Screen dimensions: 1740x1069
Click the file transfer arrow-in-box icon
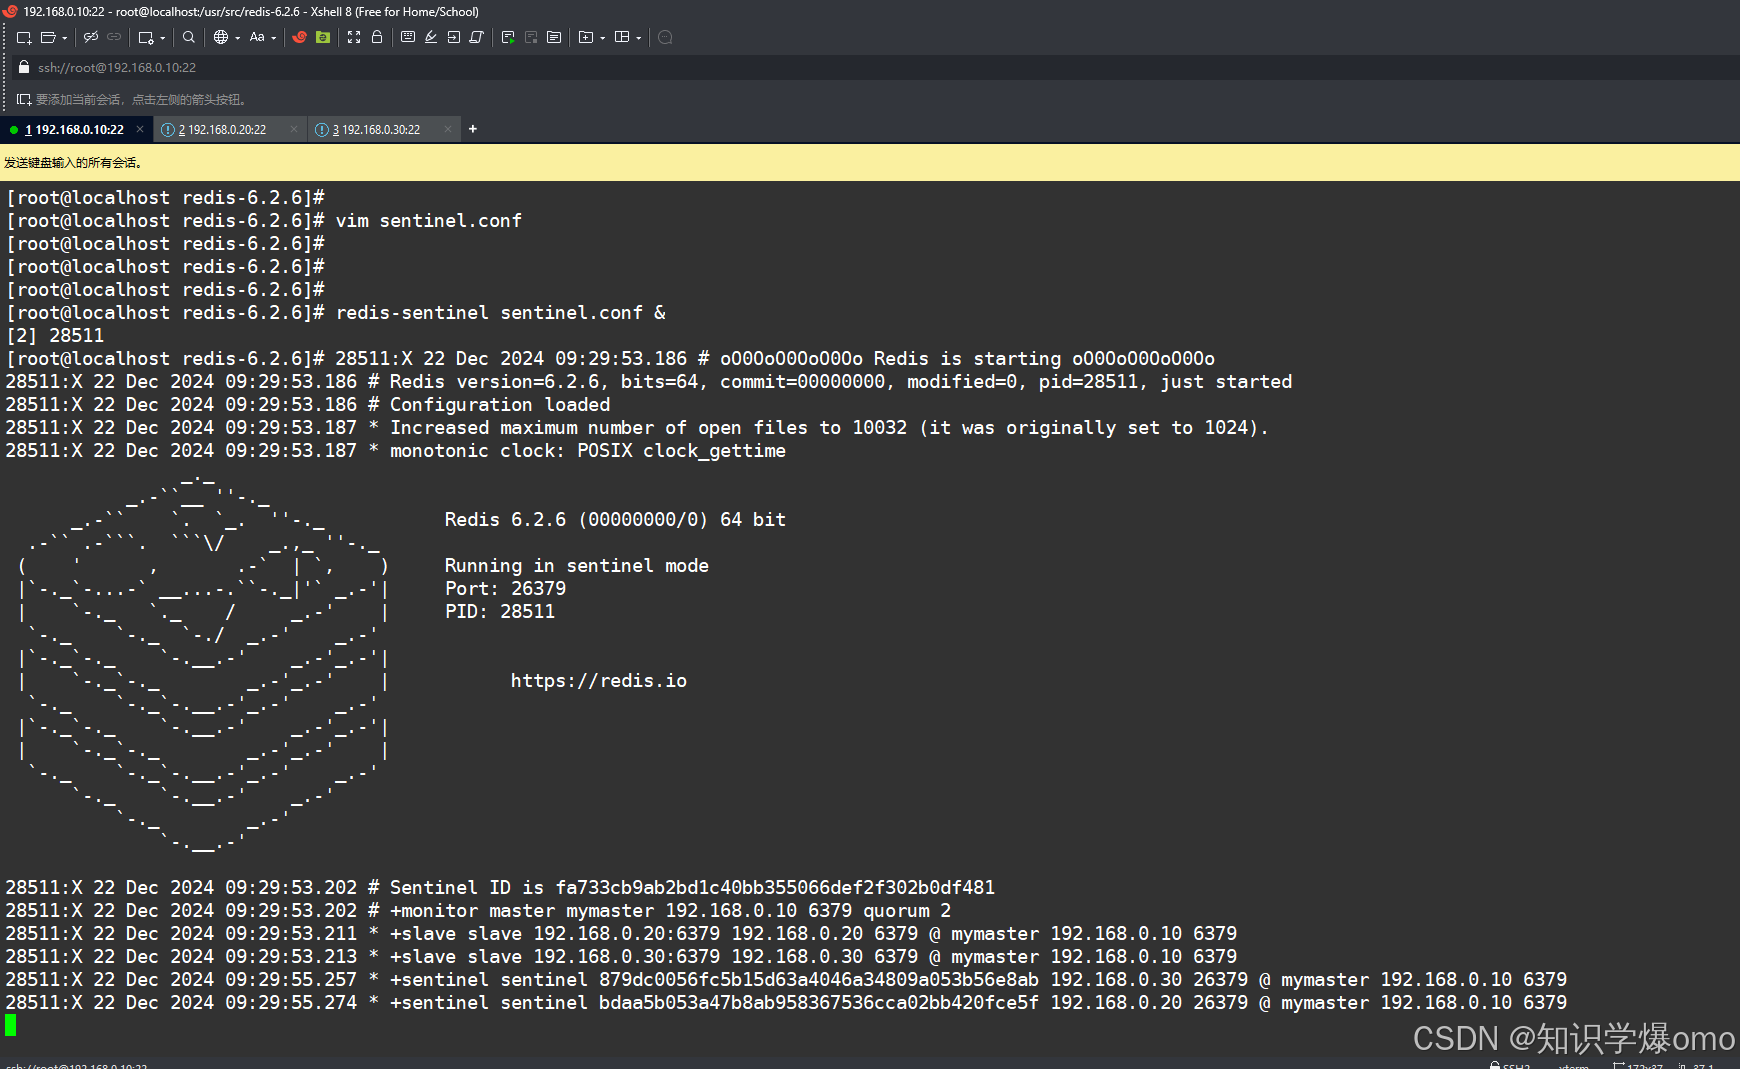(x=454, y=37)
